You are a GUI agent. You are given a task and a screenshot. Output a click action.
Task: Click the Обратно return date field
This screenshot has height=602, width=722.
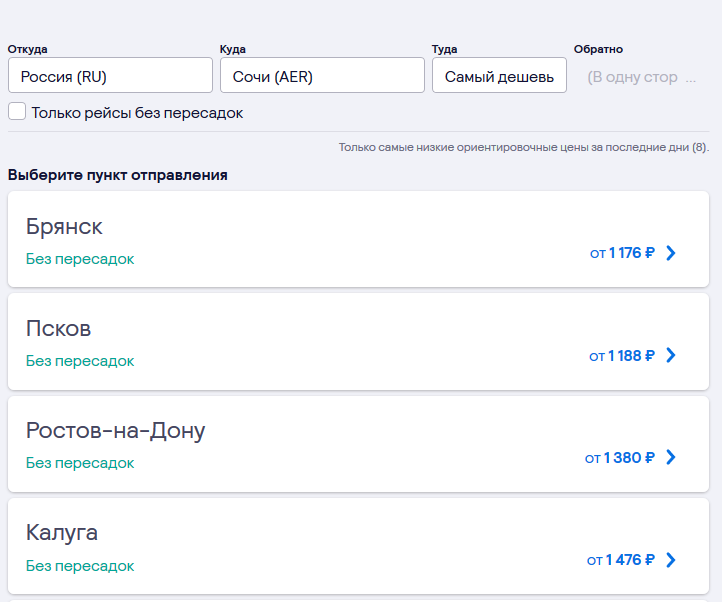(x=640, y=76)
